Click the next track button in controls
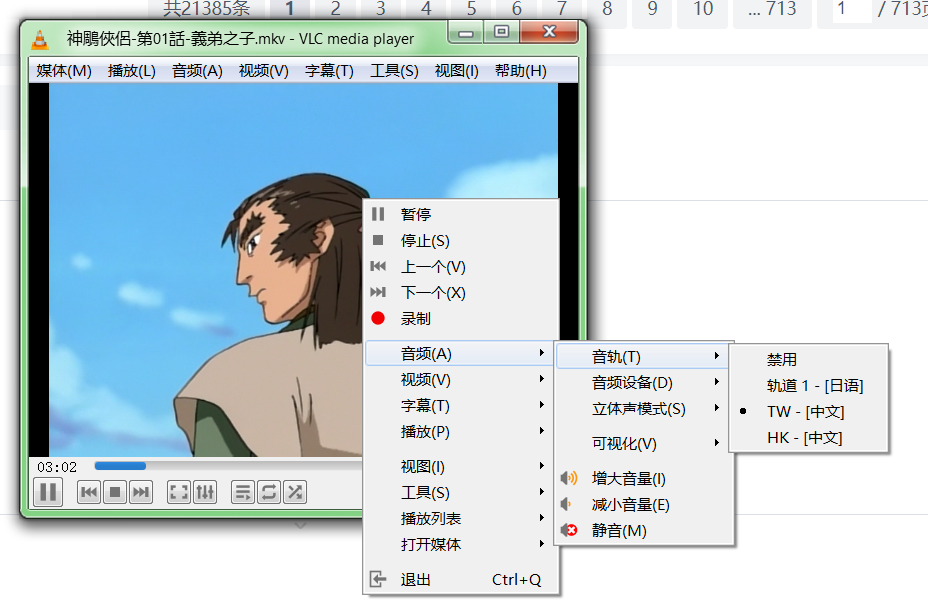This screenshot has width=928, height=606. point(141,492)
